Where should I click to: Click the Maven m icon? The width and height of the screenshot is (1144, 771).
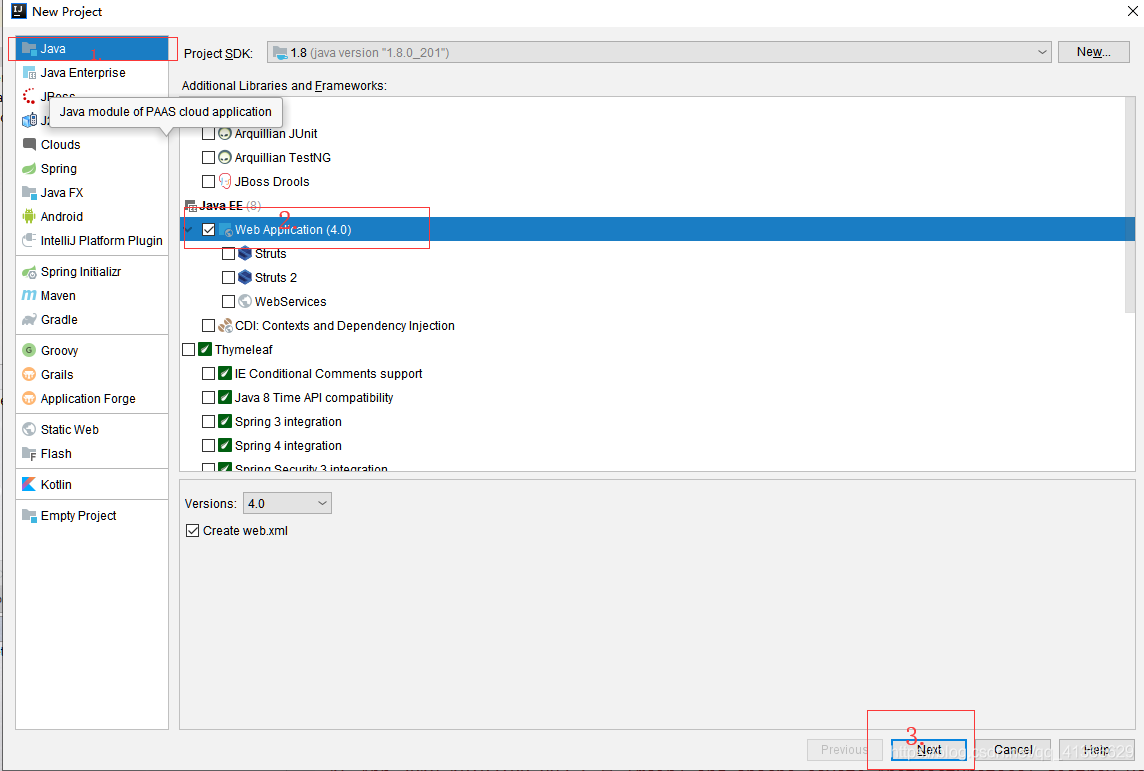tap(29, 295)
